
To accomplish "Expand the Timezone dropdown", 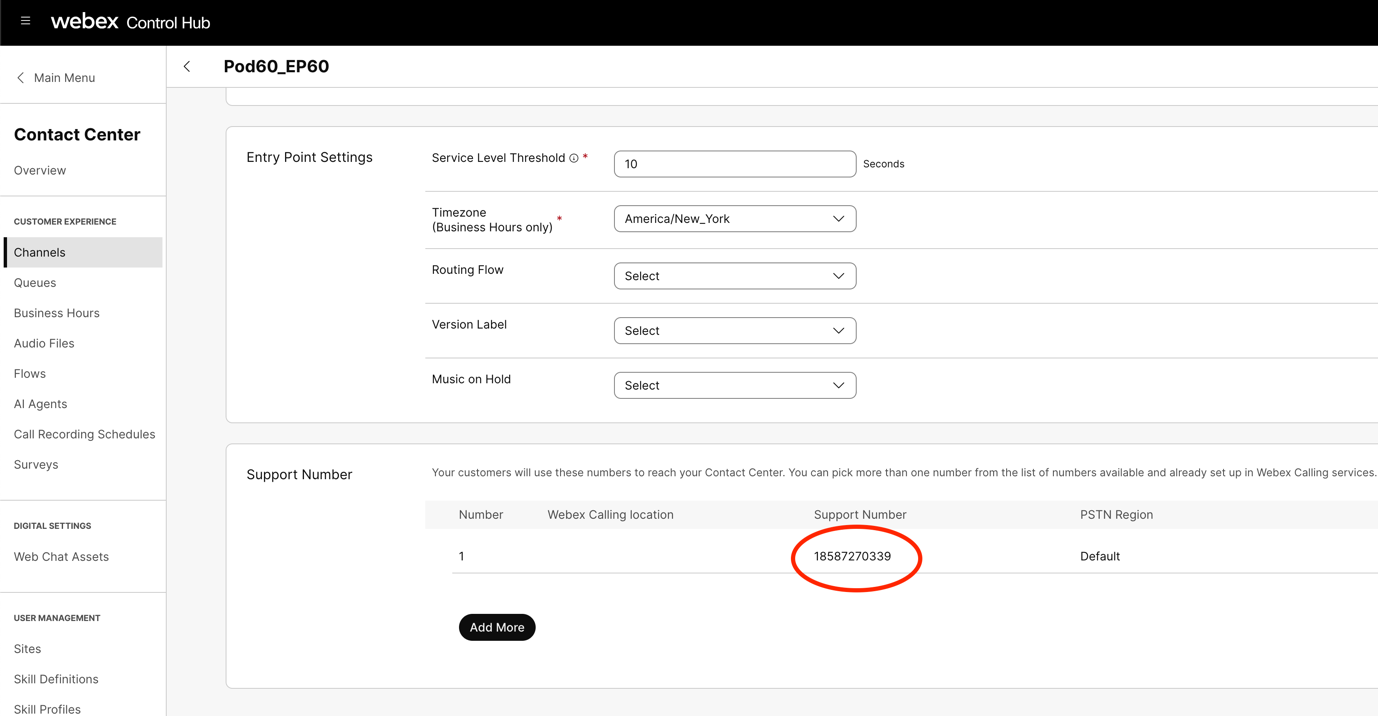I will click(x=734, y=219).
